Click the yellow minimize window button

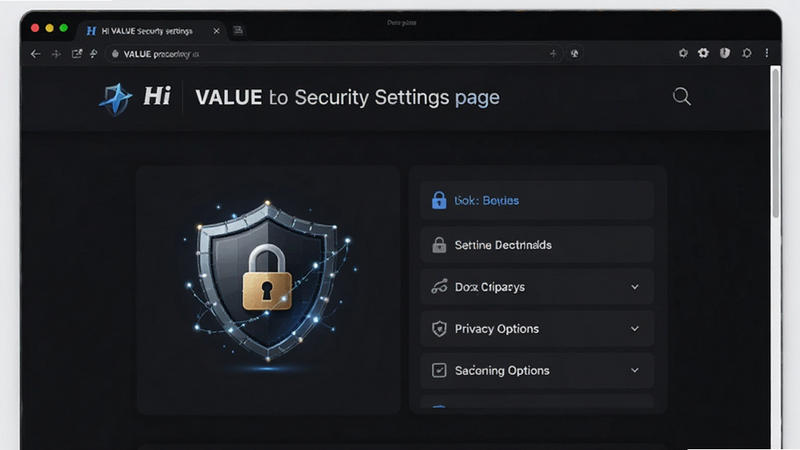click(x=49, y=28)
